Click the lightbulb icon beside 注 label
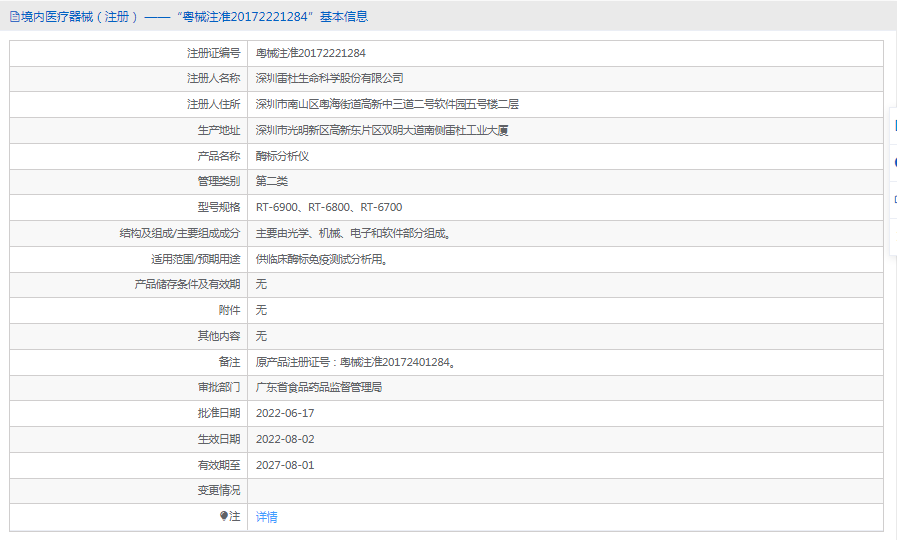The height and width of the screenshot is (540, 897). pyautogui.click(x=224, y=516)
